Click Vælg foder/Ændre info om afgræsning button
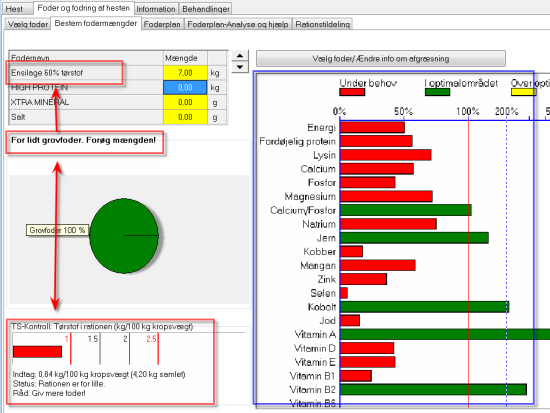This screenshot has width=550, height=413. click(381, 59)
